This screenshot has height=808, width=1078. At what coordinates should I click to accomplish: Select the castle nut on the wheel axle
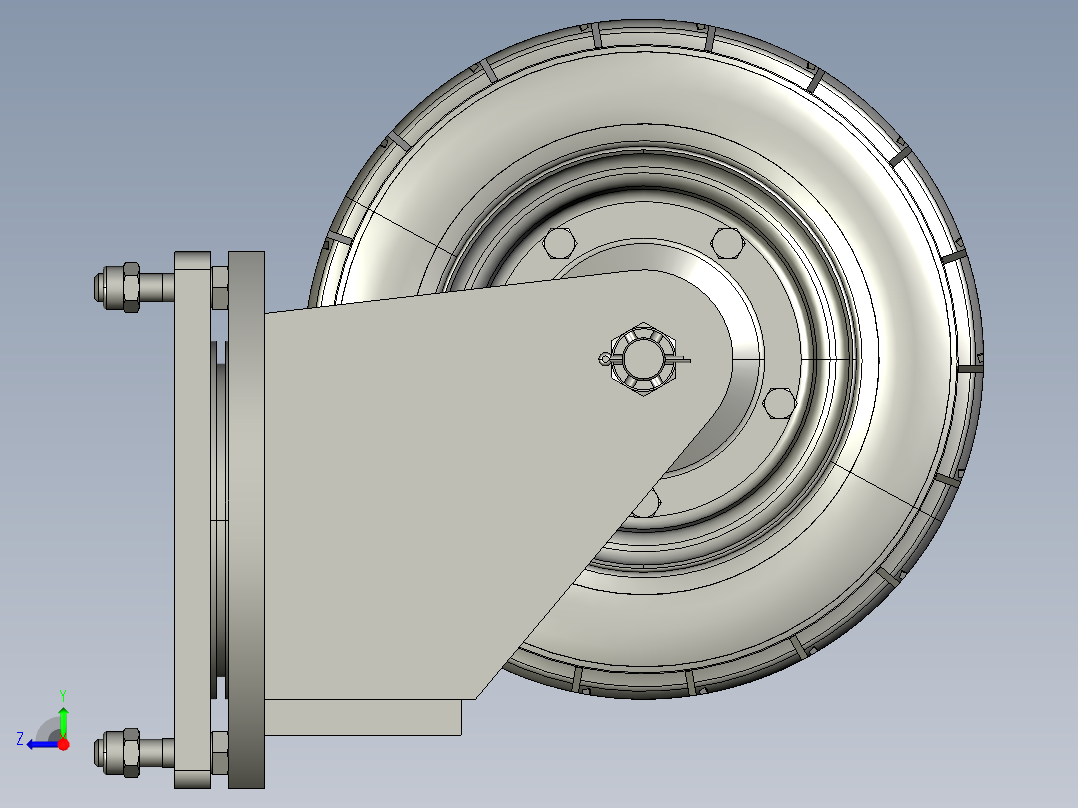coord(643,358)
